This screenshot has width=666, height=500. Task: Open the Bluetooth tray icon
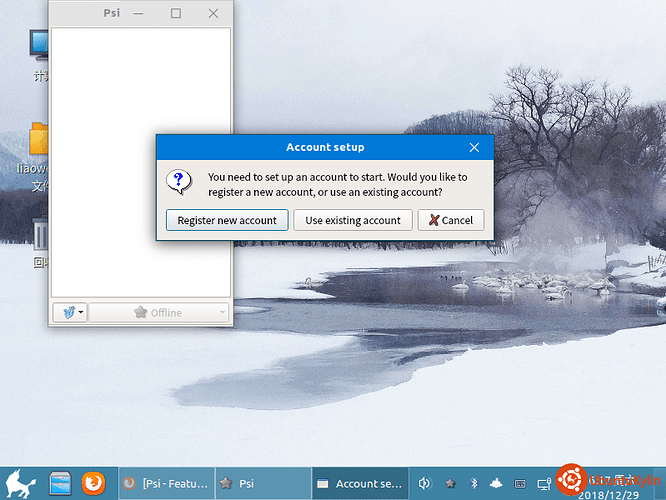point(474,483)
